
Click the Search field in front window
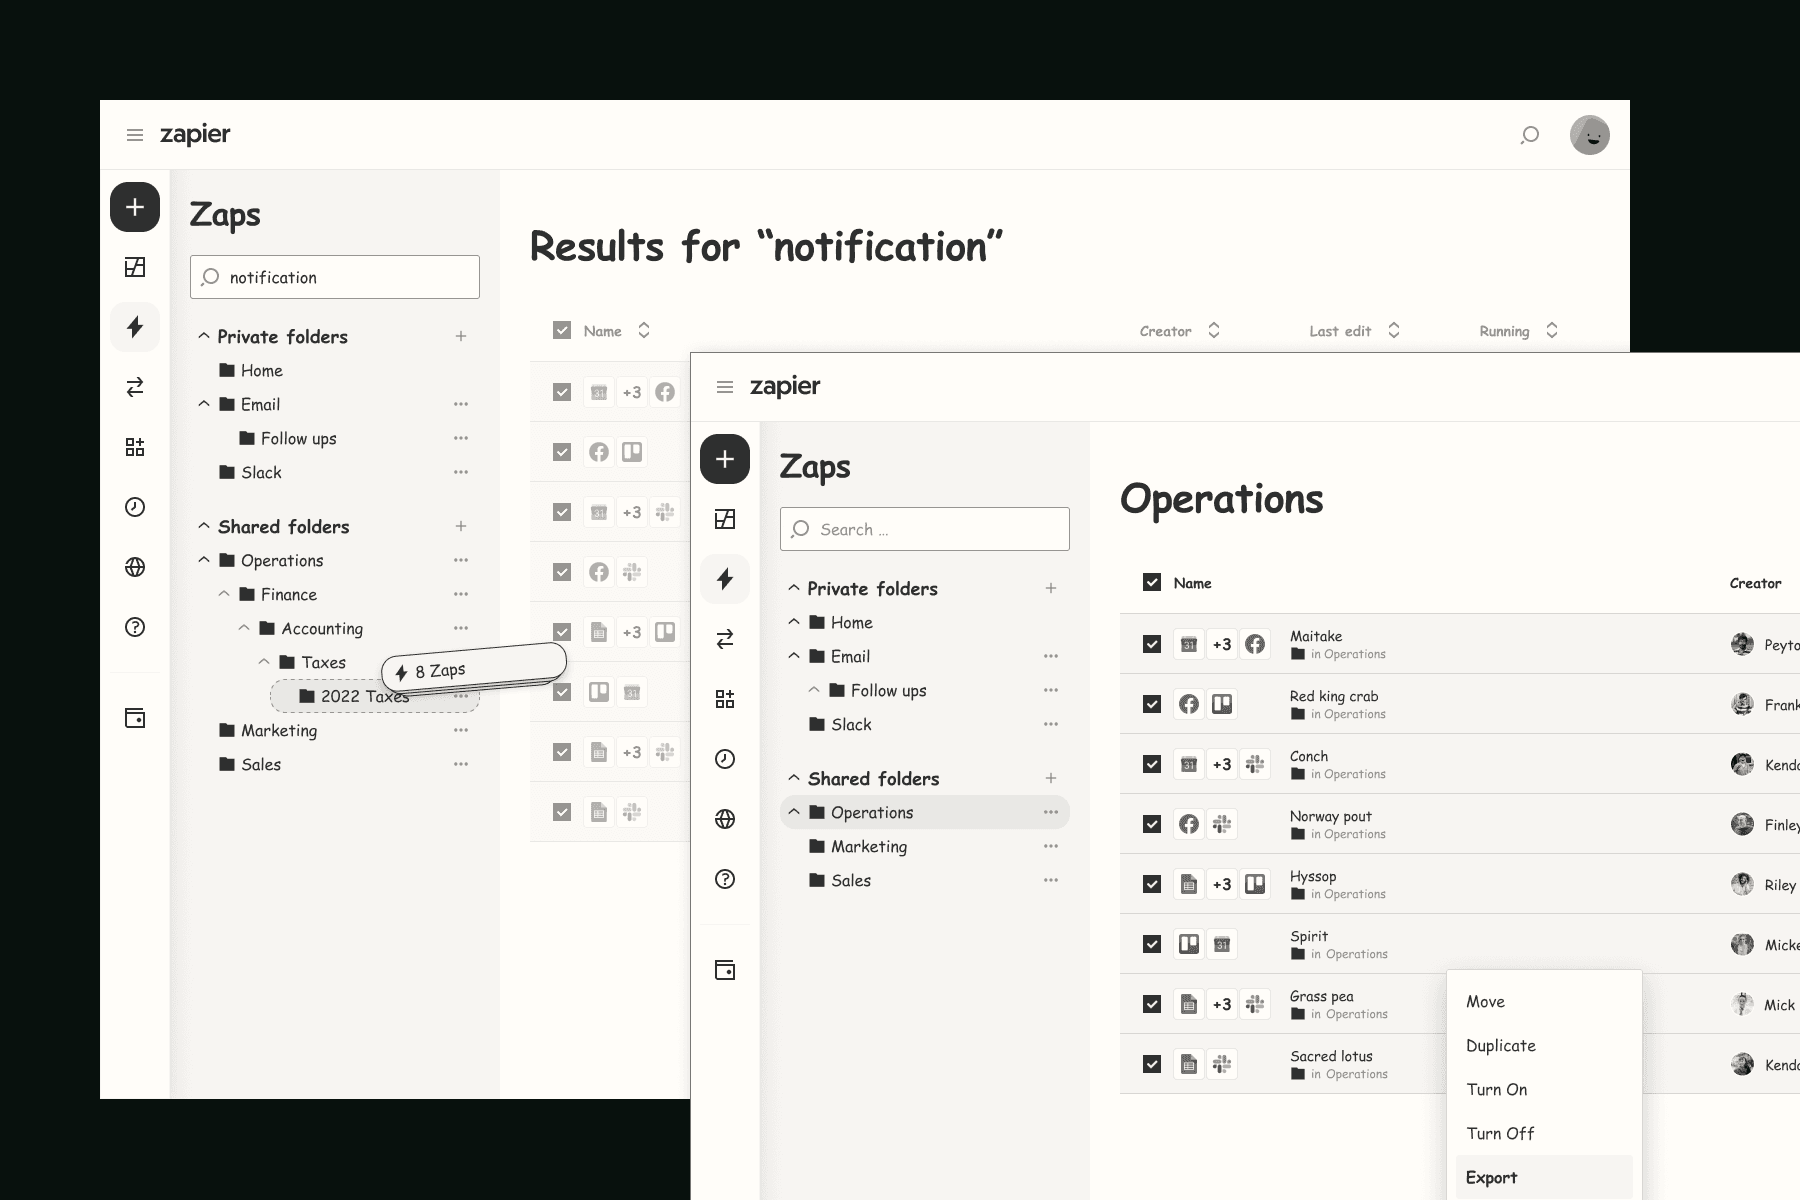tap(925, 529)
